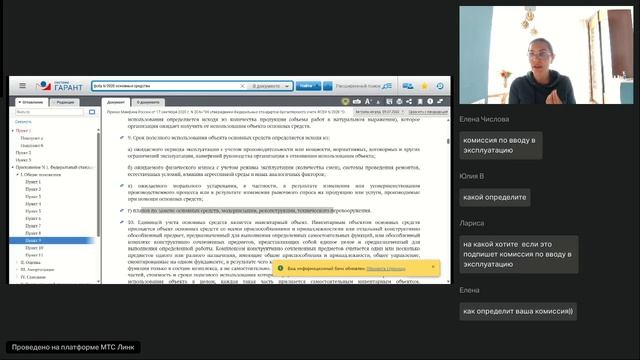Select Пункт 8 in contents tree
This screenshot has width=640, height=360.
[33, 233]
